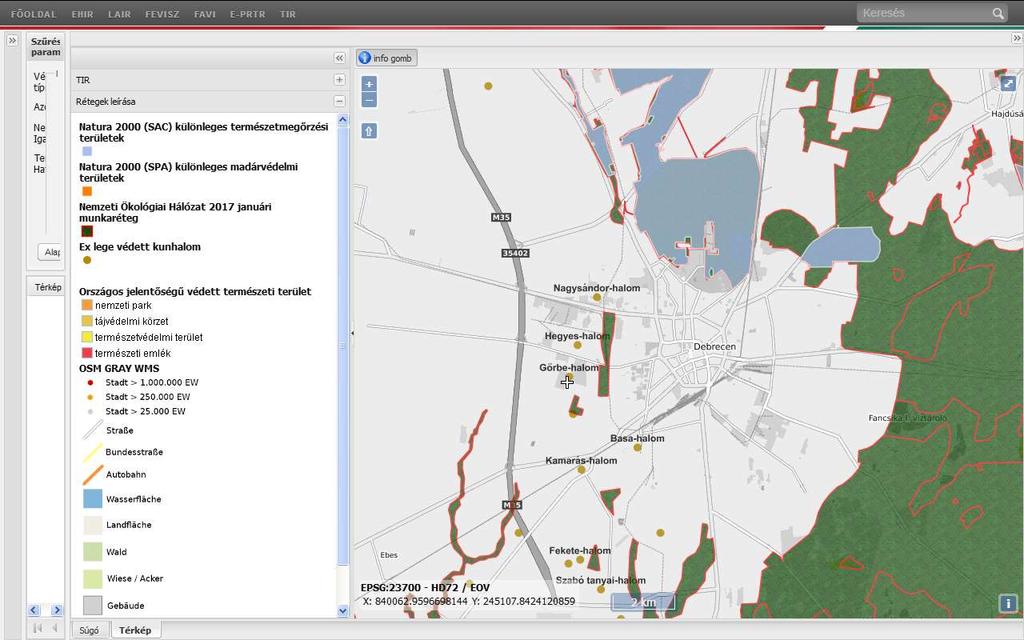Zoom in the map with plus button
Image resolution: width=1024 pixels, height=640 pixels.
click(369, 84)
